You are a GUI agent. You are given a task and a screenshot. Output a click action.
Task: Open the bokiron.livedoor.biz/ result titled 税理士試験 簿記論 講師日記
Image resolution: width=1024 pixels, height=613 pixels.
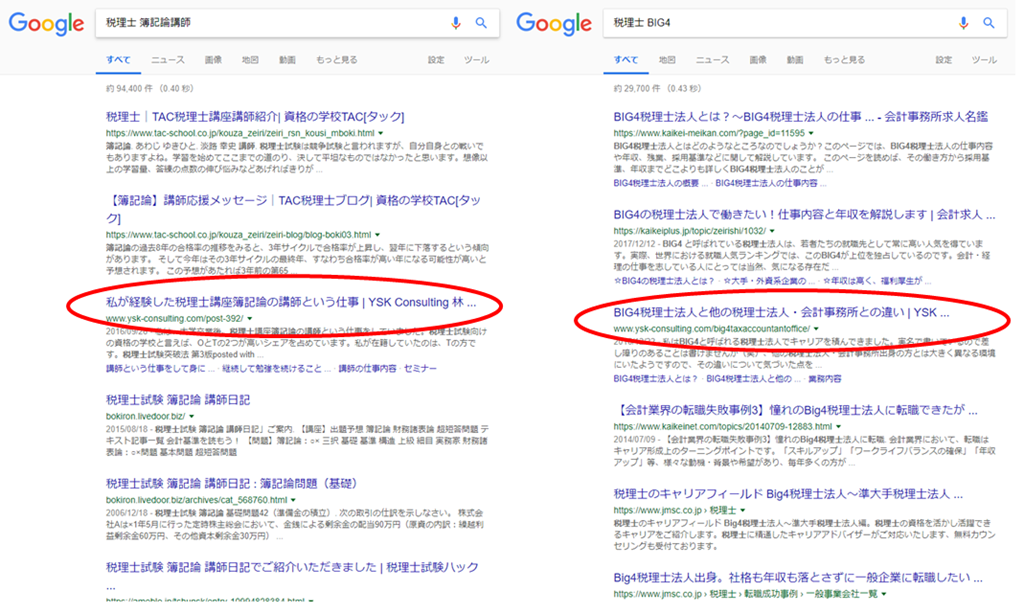click(178, 400)
